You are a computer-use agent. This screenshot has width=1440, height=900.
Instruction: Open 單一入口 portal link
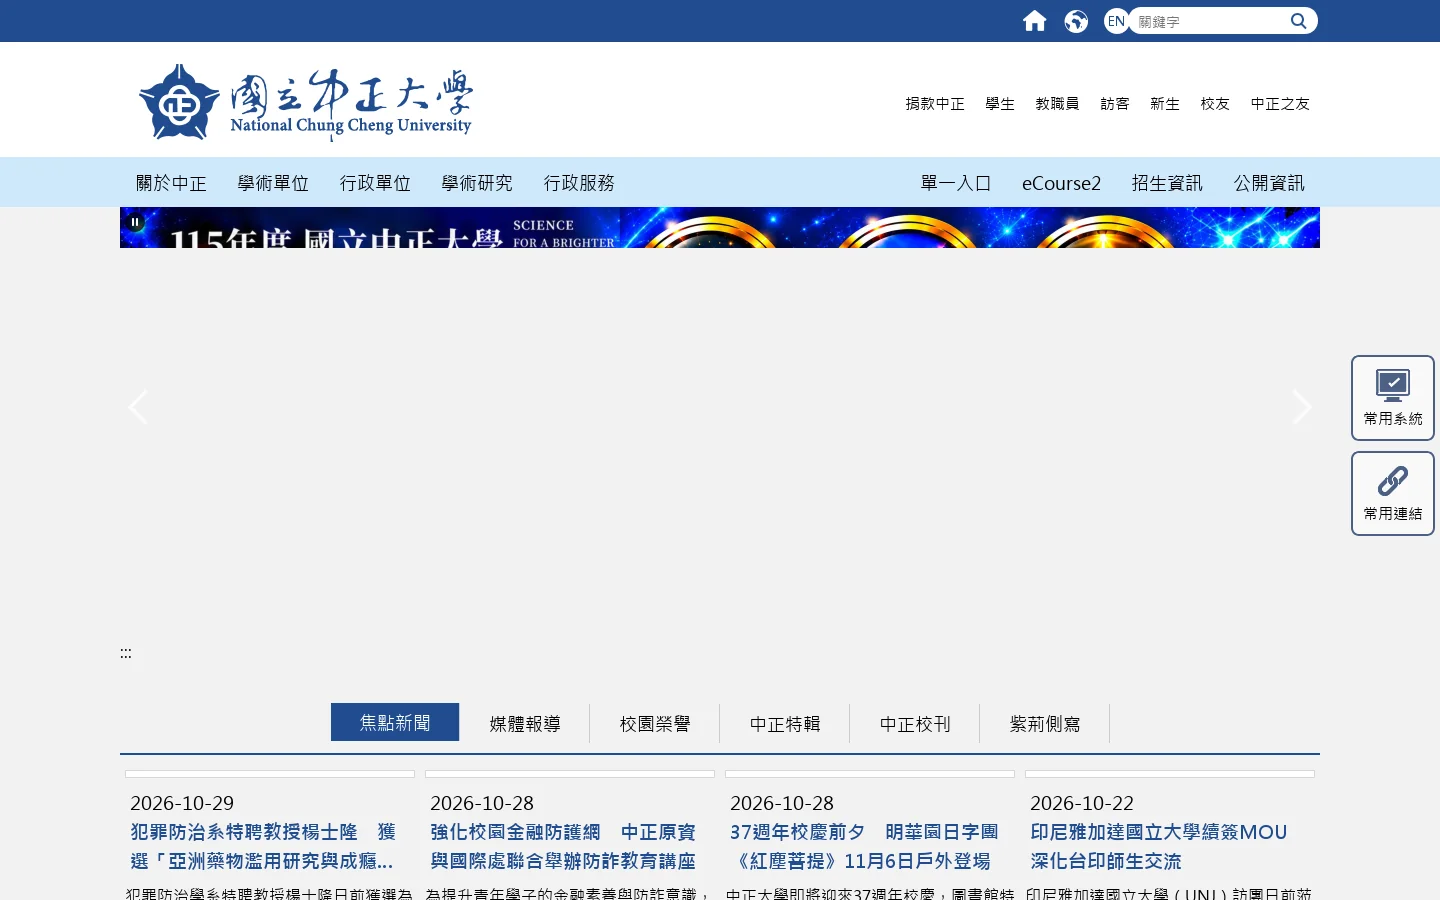point(956,183)
